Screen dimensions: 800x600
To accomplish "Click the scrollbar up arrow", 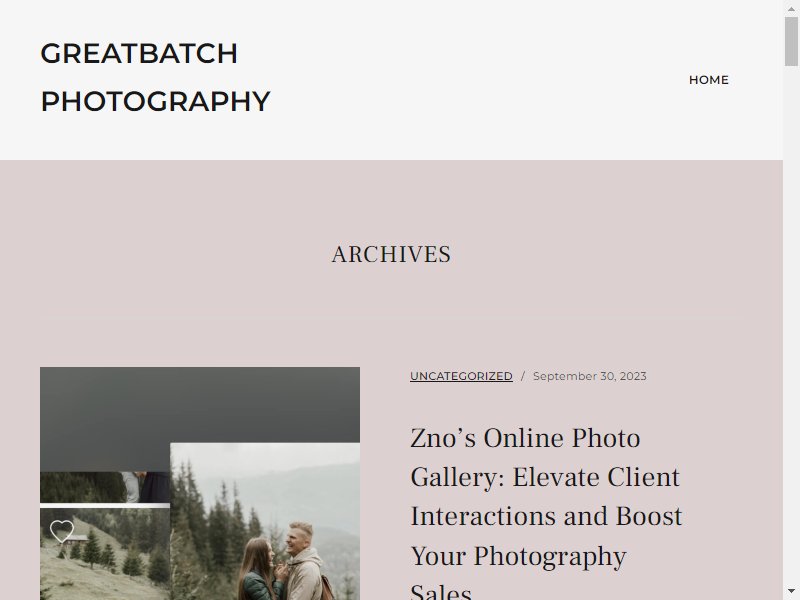I will (x=791, y=8).
